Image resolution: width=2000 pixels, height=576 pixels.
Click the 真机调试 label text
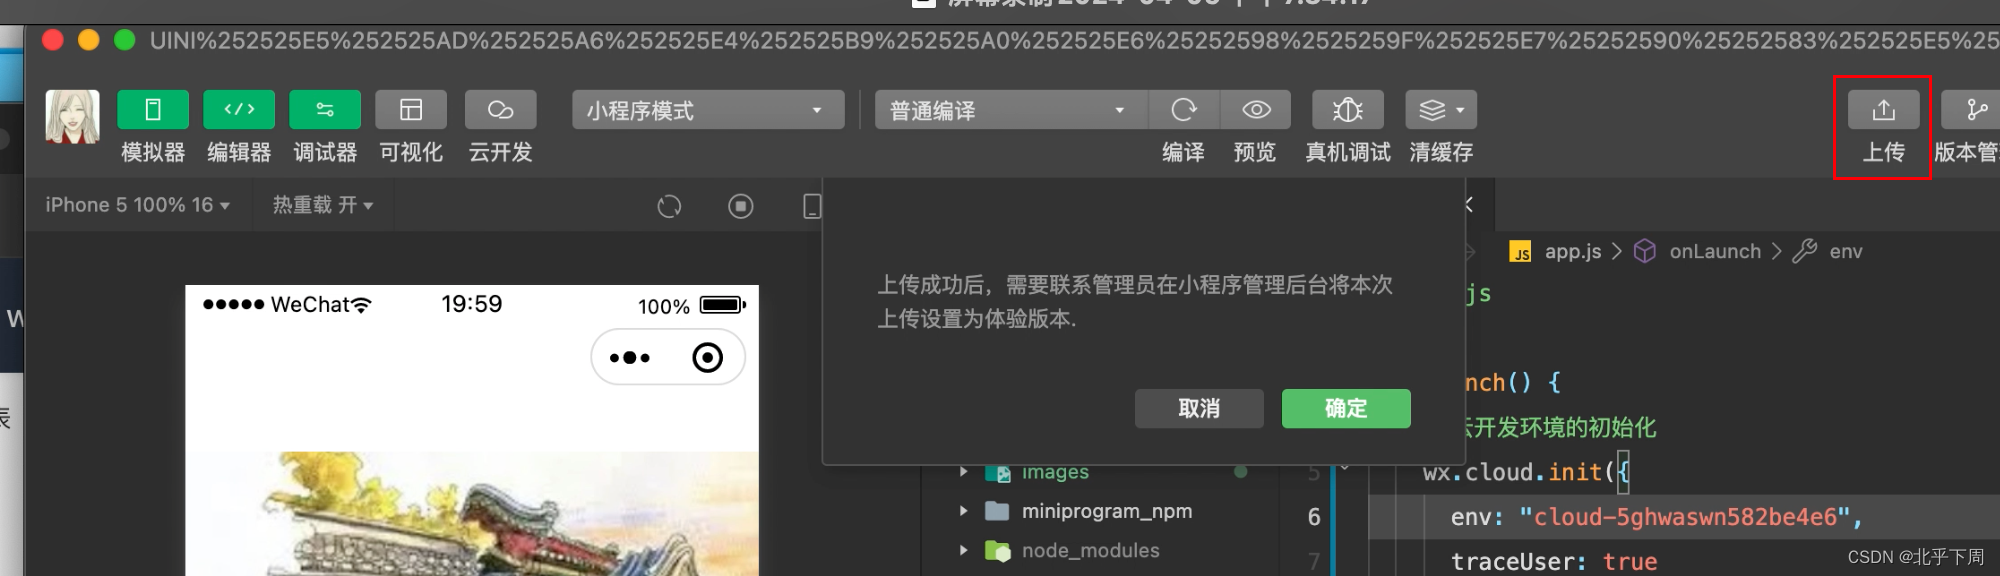(x=1348, y=152)
